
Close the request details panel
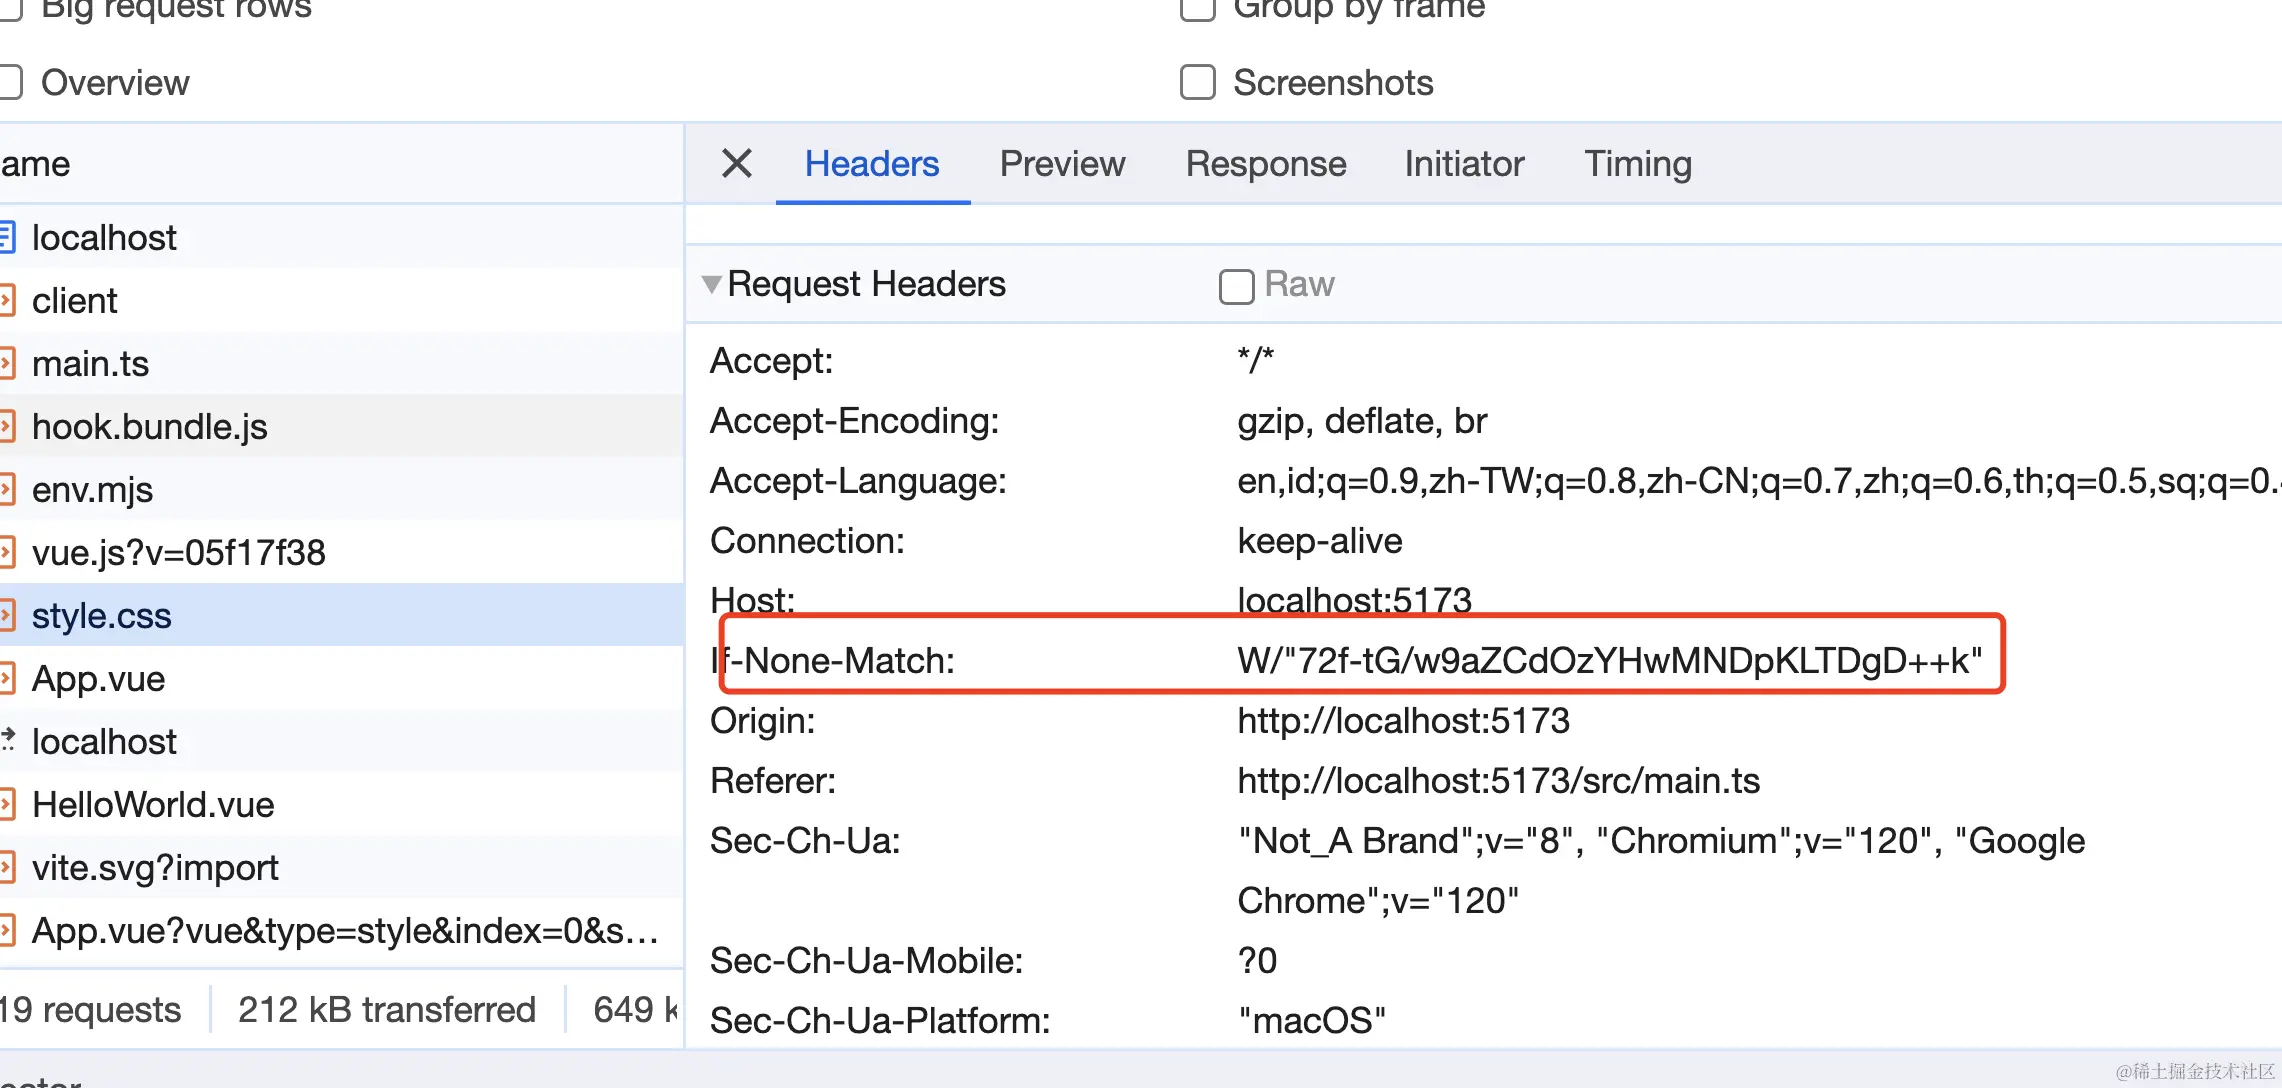(736, 163)
